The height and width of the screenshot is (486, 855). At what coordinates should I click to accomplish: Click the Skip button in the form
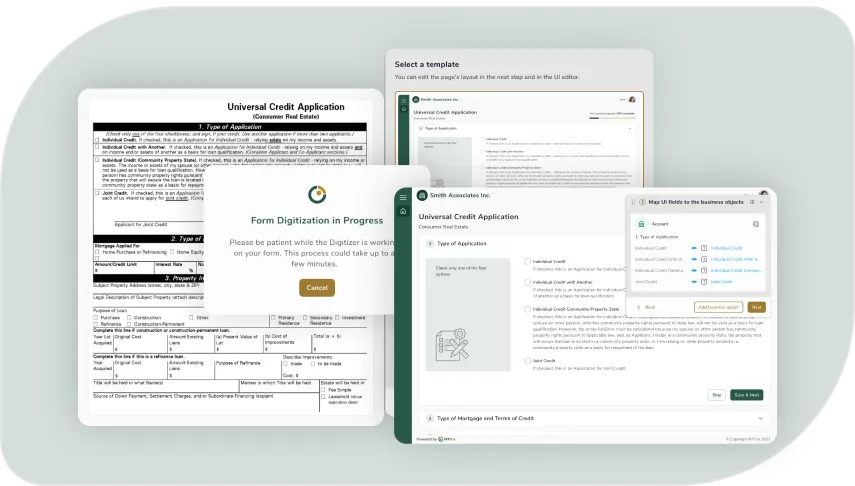click(x=716, y=395)
